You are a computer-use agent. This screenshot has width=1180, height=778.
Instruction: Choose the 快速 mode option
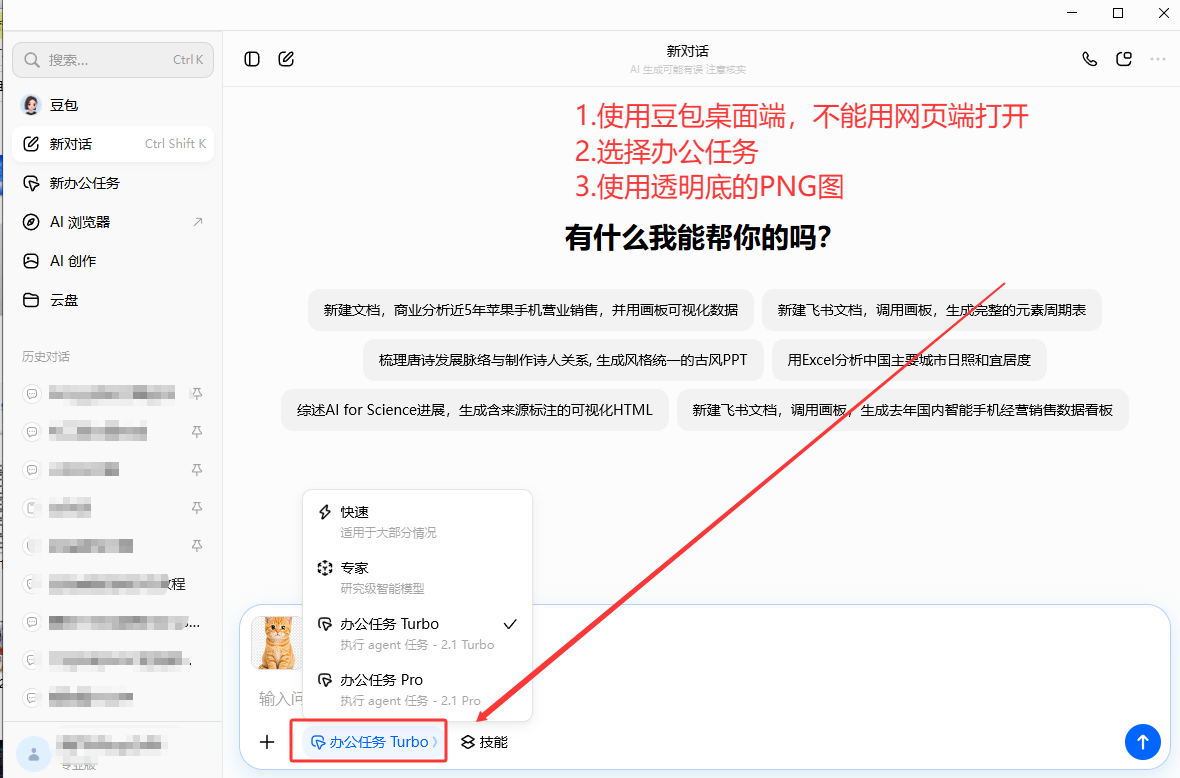[x=417, y=521]
